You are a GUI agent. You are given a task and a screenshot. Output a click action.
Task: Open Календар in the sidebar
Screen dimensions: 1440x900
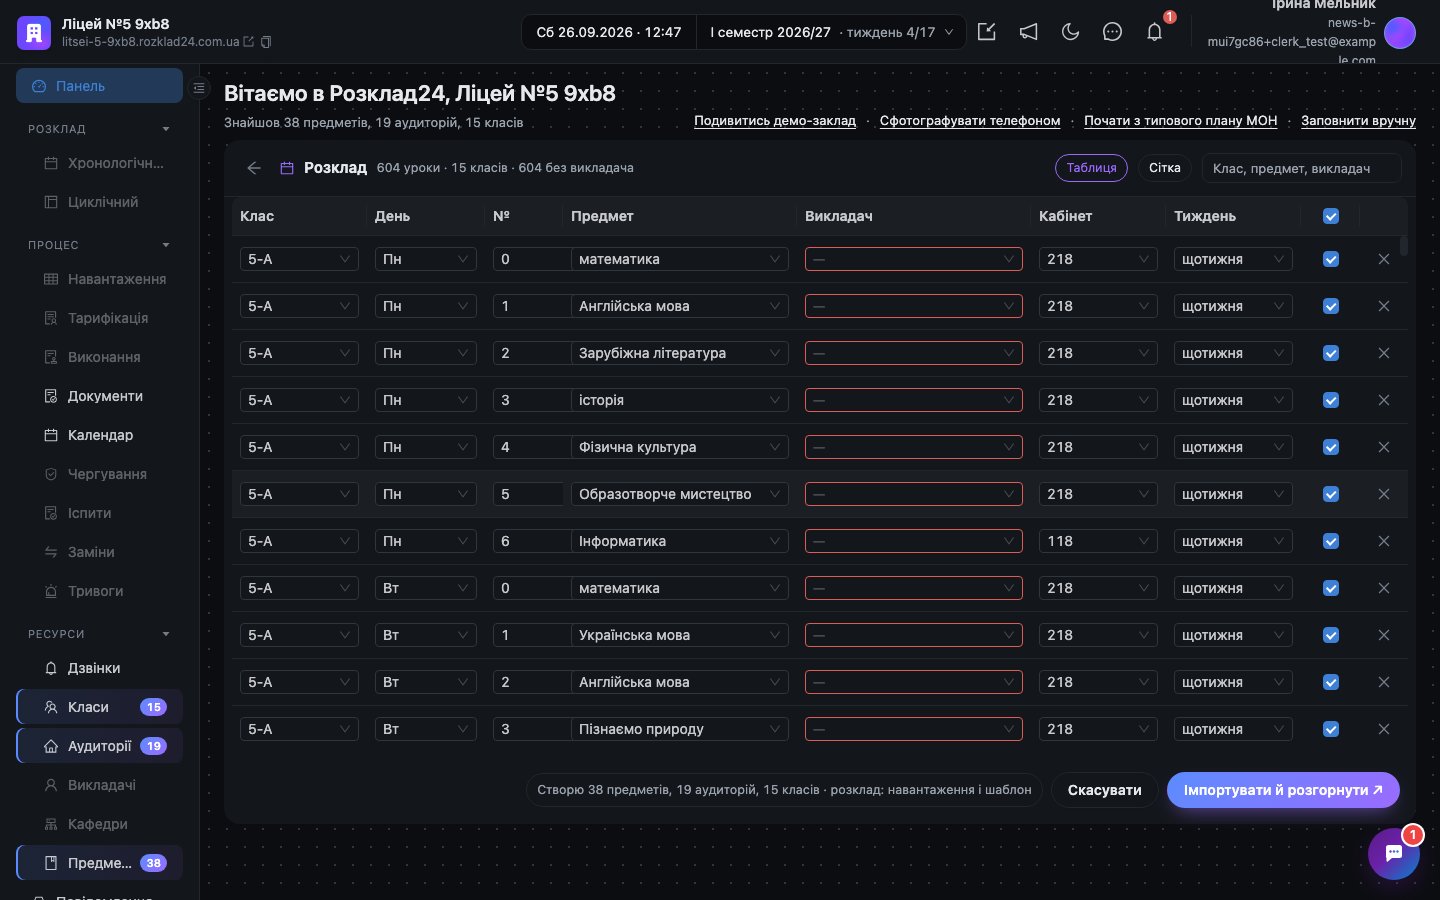click(x=99, y=435)
